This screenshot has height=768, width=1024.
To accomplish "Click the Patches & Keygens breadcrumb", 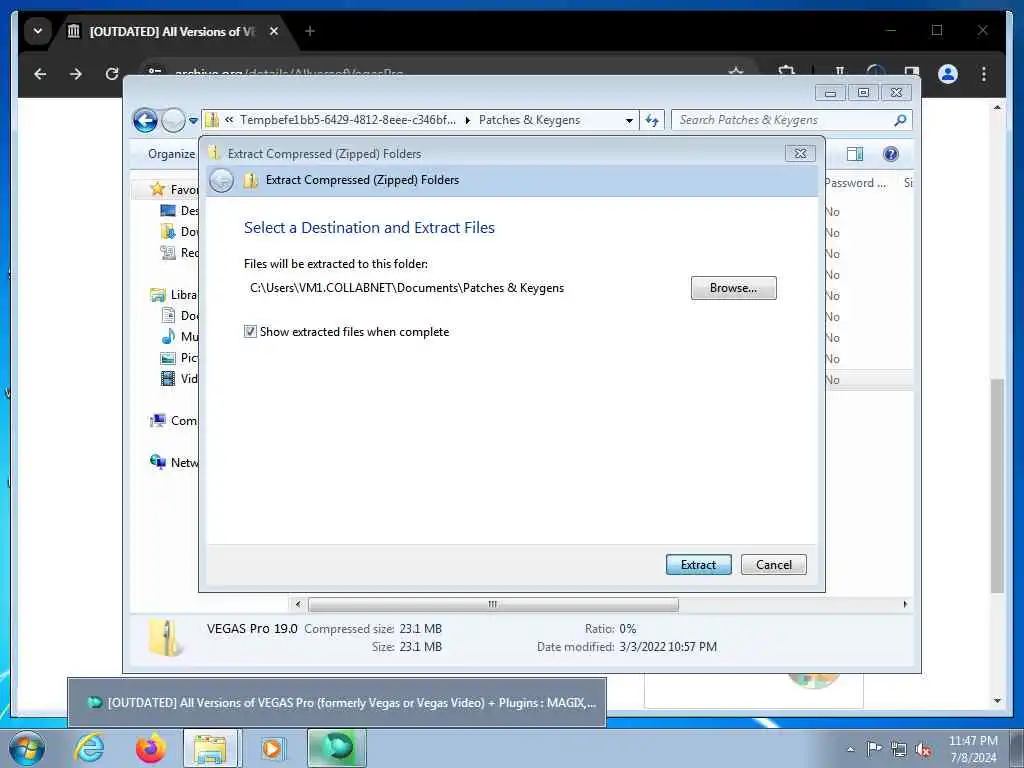I will [529, 120].
